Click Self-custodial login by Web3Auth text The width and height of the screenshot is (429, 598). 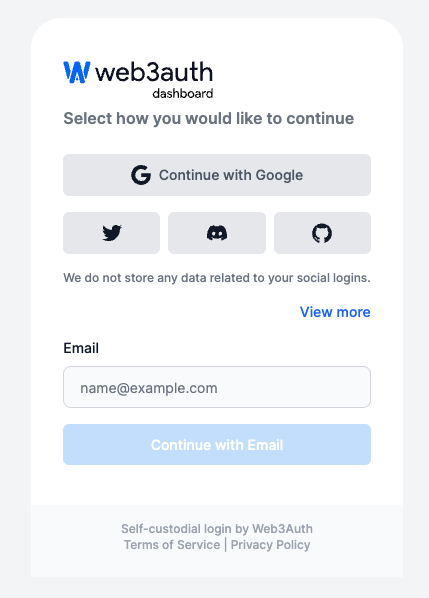point(217,529)
